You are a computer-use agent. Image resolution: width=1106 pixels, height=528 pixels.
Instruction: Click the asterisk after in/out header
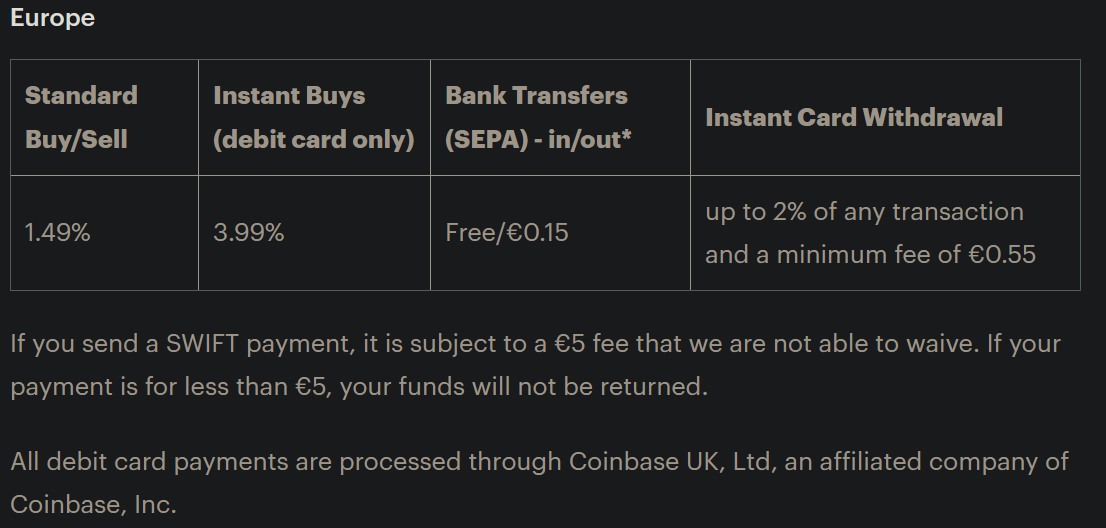pos(626,134)
